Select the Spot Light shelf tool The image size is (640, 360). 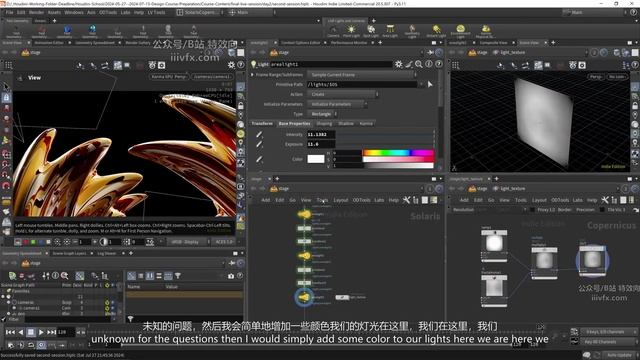(371, 31)
